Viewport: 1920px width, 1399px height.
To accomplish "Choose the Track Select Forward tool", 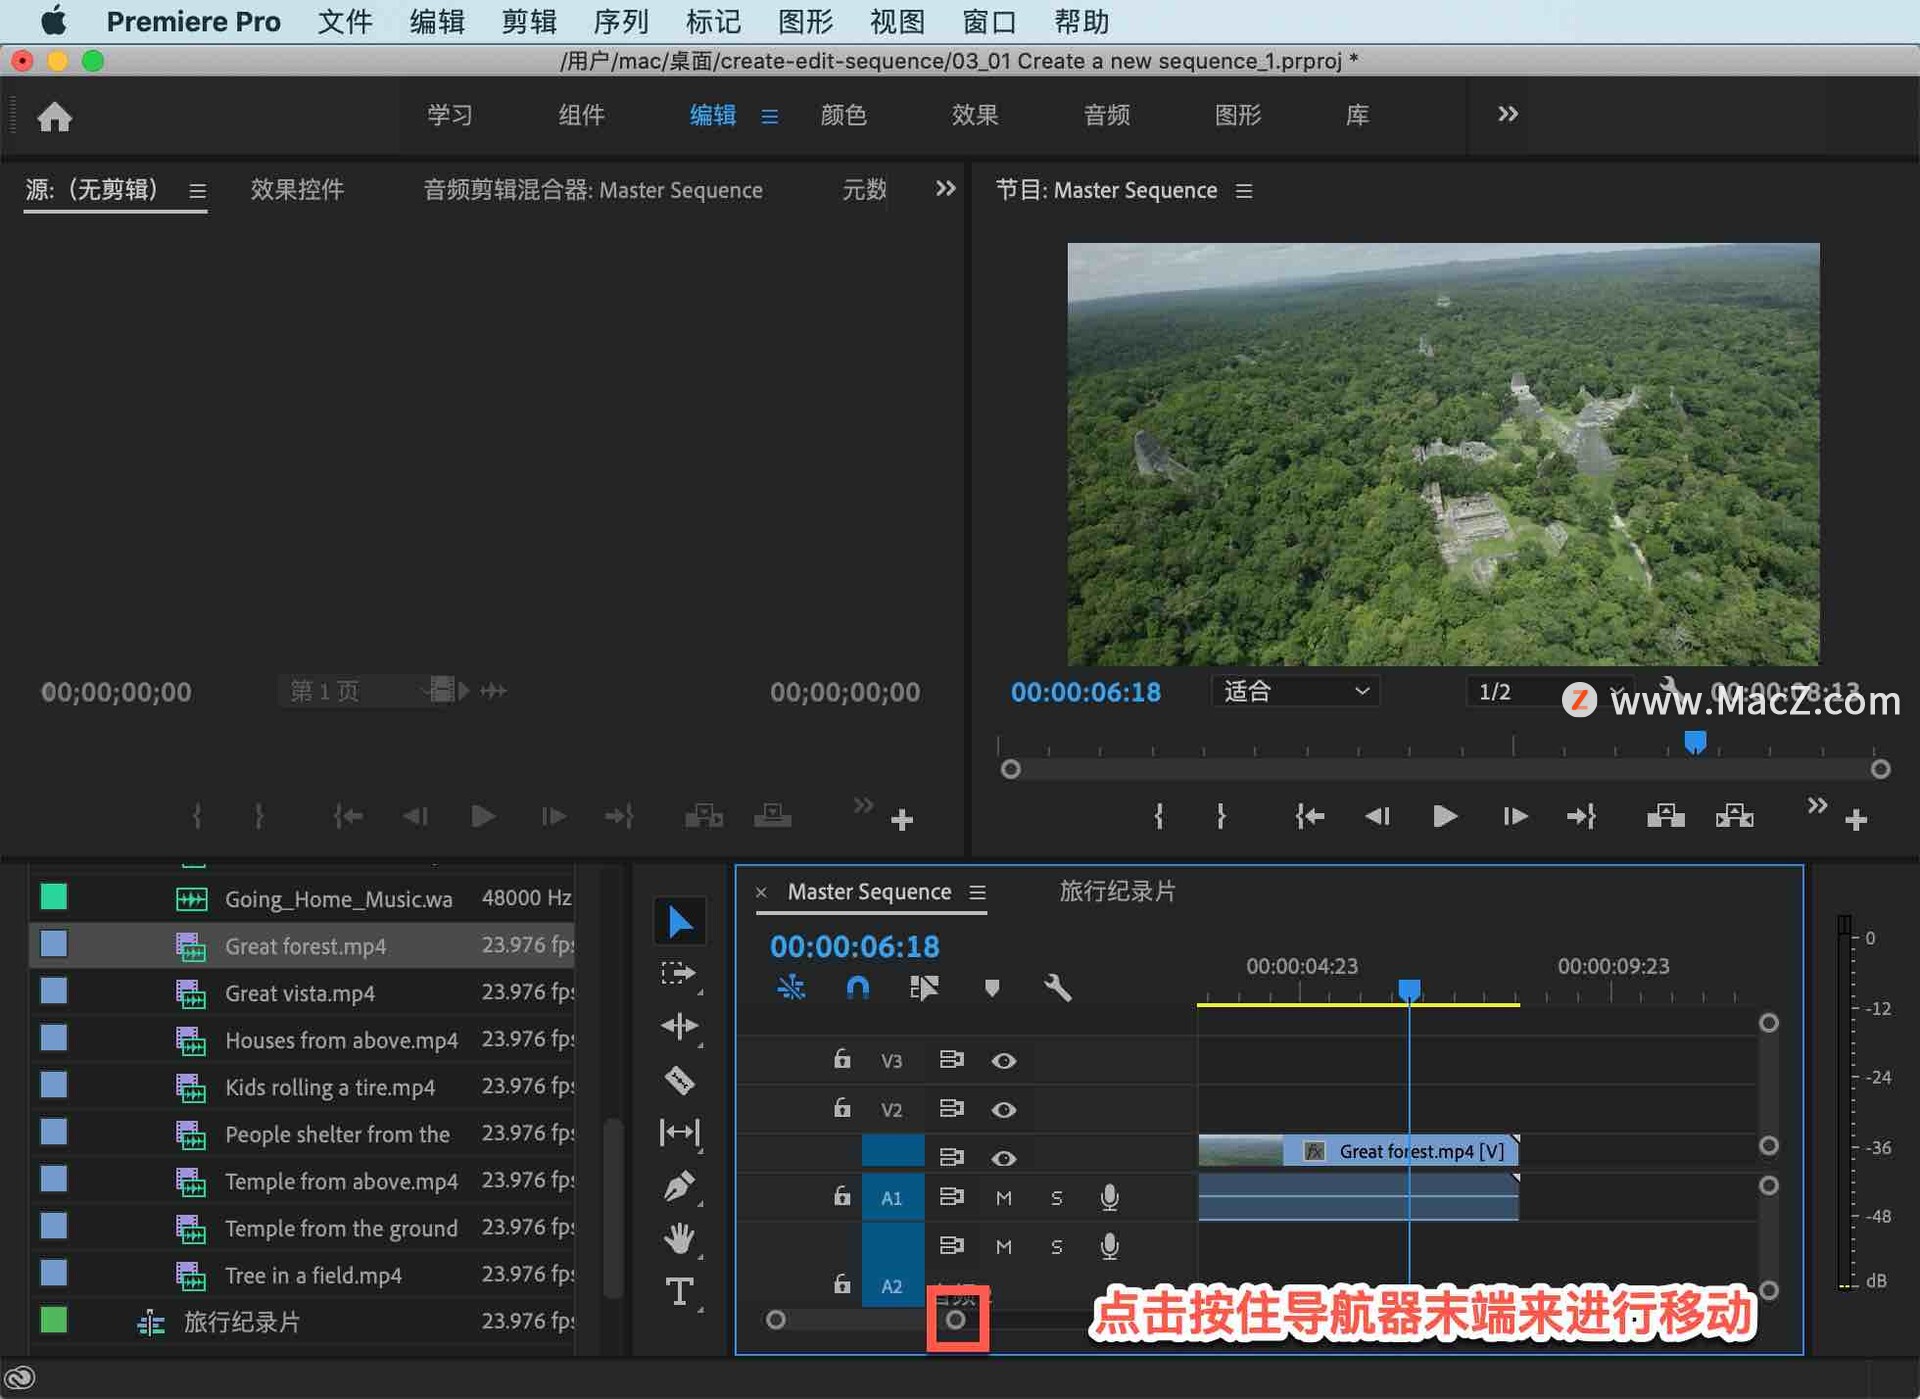I will click(x=679, y=973).
